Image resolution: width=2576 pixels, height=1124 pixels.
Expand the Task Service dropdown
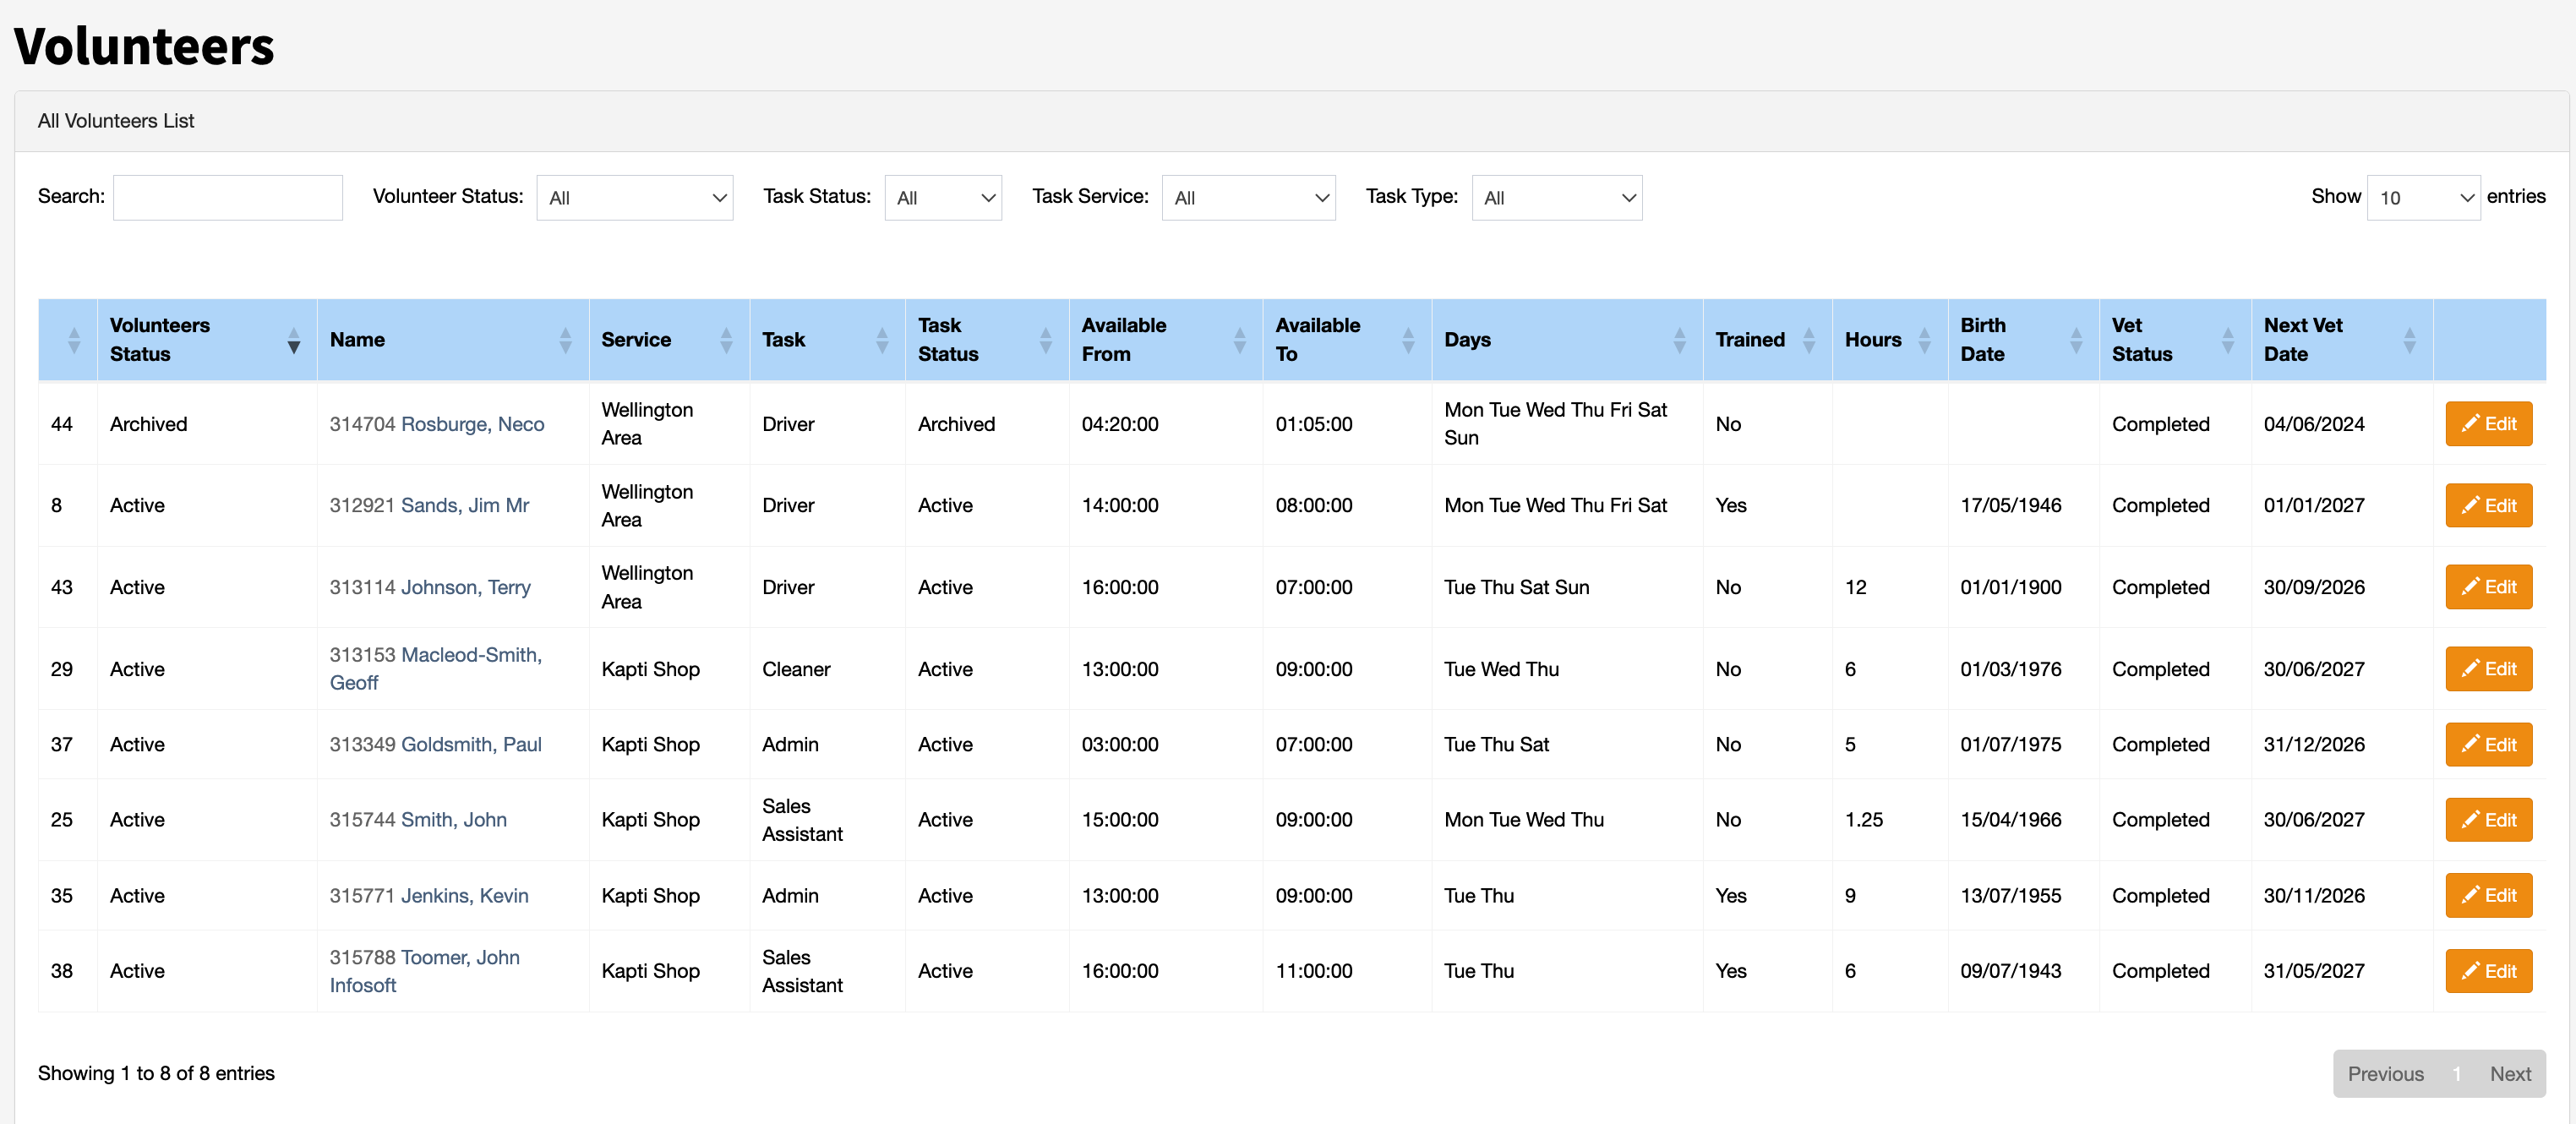tap(1248, 198)
